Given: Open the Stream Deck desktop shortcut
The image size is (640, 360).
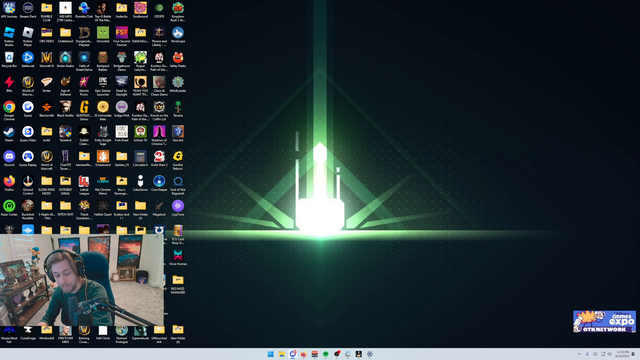Looking at the screenshot, I should point(28,10).
